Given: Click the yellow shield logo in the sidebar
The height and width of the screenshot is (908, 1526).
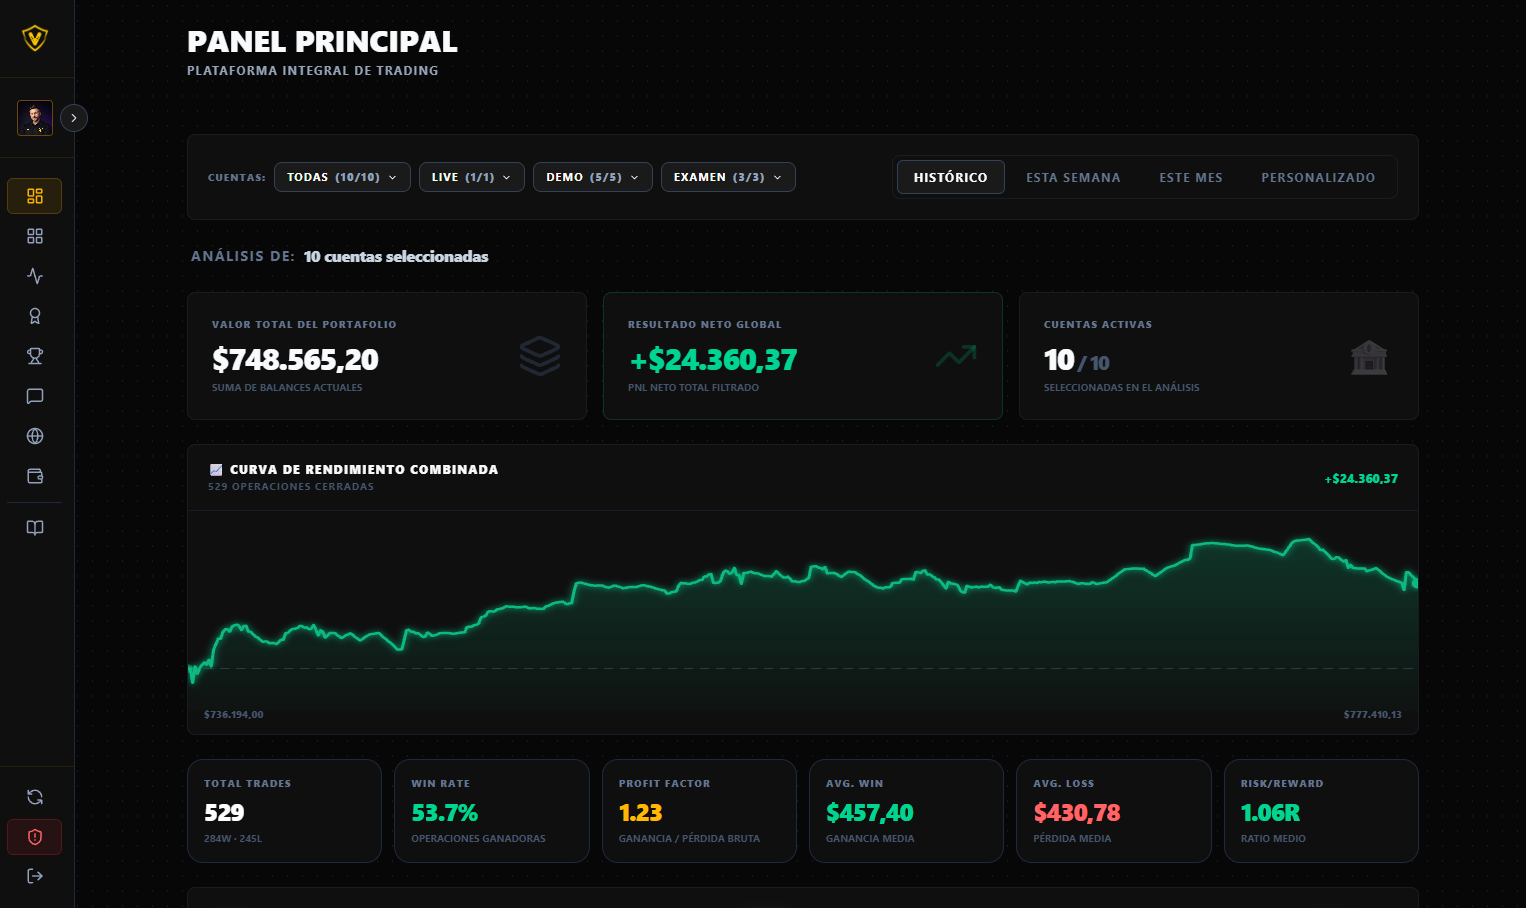Looking at the screenshot, I should [35, 38].
